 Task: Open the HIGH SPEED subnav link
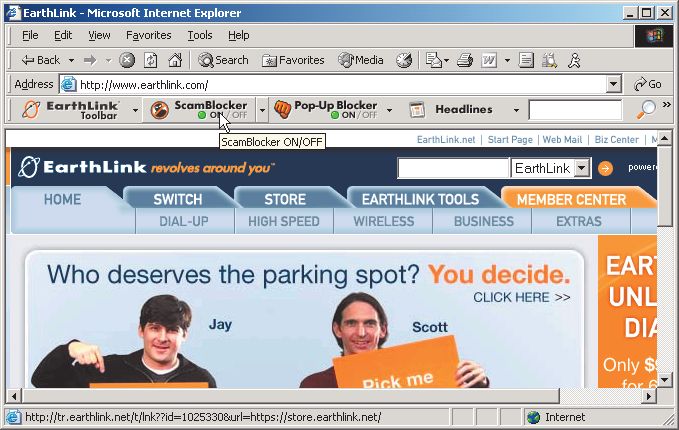pyautogui.click(x=284, y=221)
